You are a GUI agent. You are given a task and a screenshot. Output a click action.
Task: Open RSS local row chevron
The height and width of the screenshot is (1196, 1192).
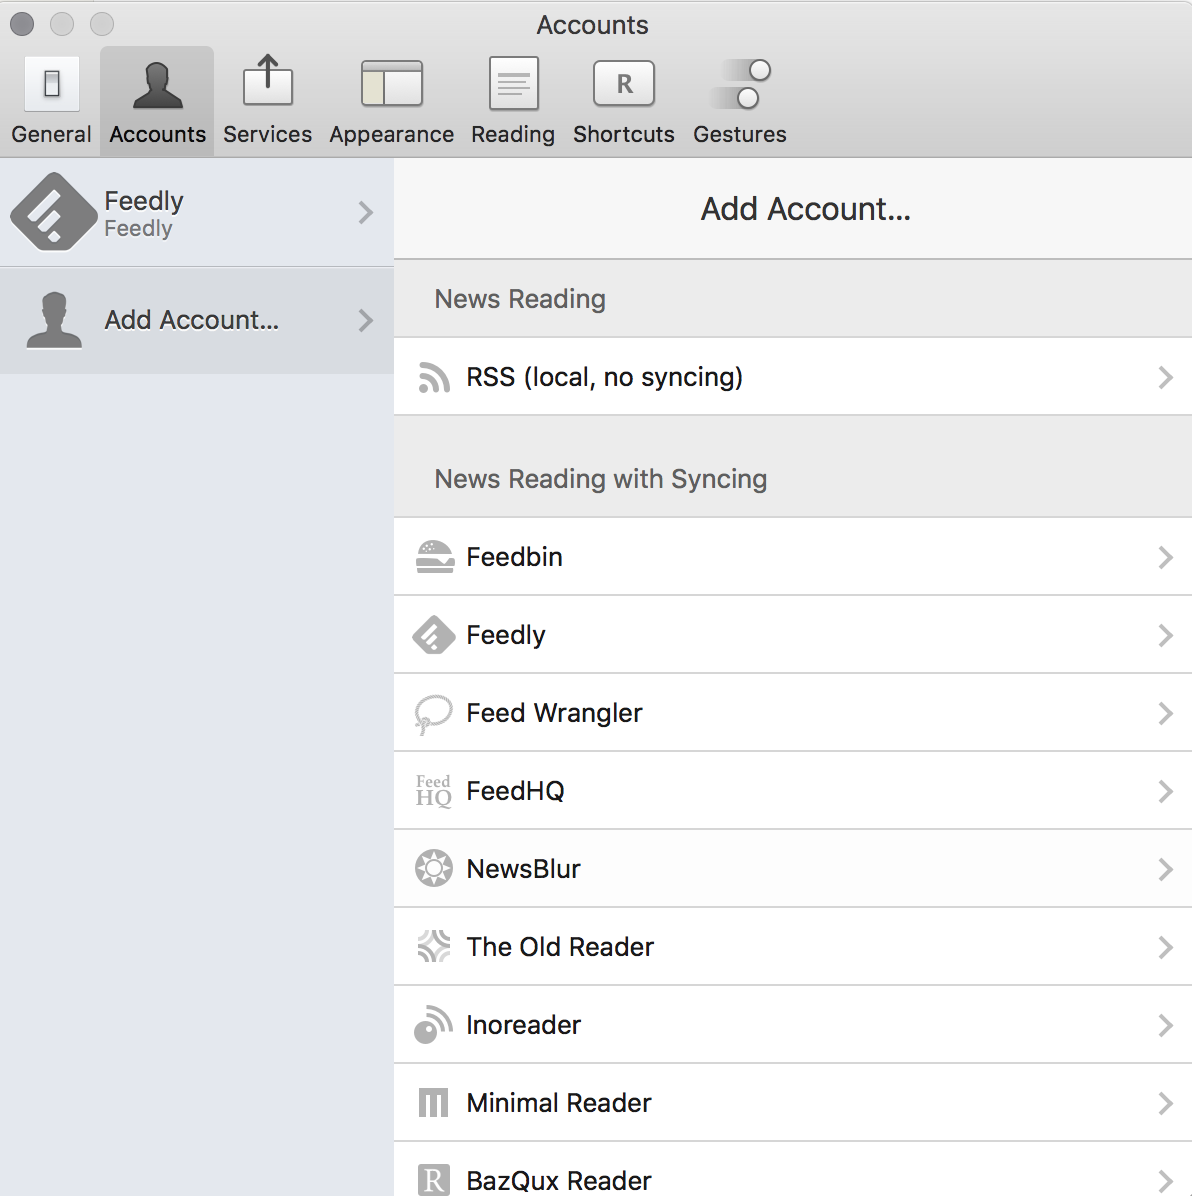(x=1165, y=378)
